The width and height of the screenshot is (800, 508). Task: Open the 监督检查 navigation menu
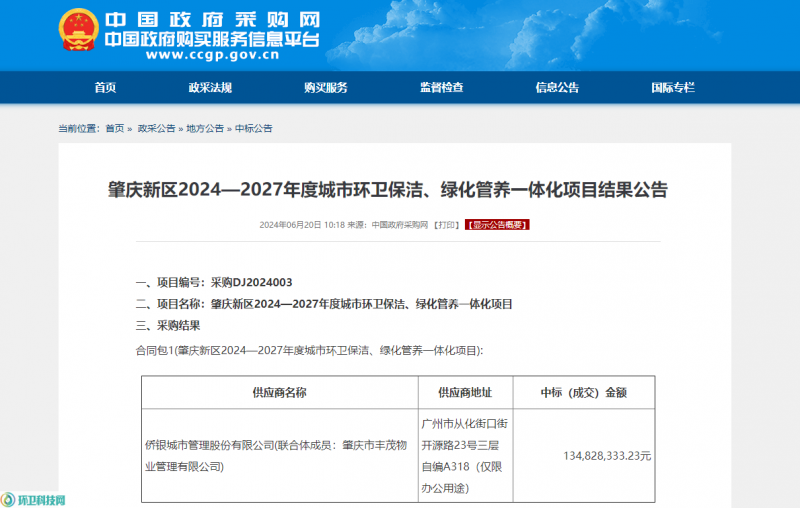click(441, 88)
